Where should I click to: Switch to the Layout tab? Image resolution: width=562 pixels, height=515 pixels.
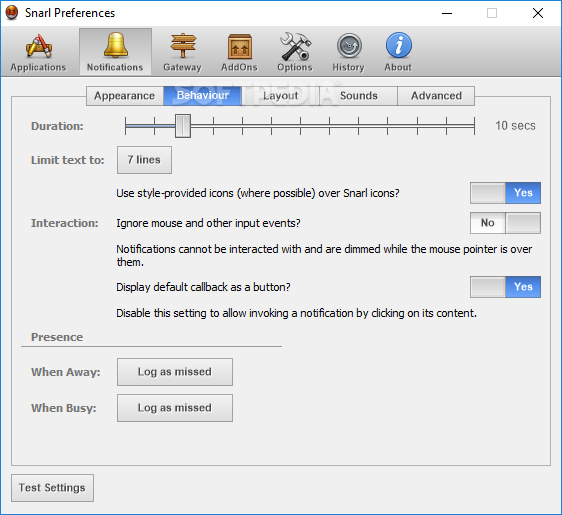[x=280, y=96]
